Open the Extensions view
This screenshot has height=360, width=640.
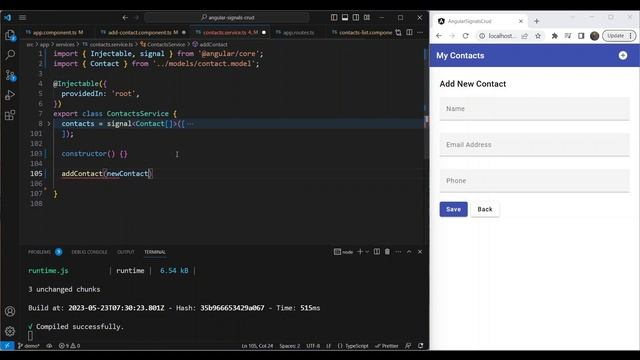[10, 115]
